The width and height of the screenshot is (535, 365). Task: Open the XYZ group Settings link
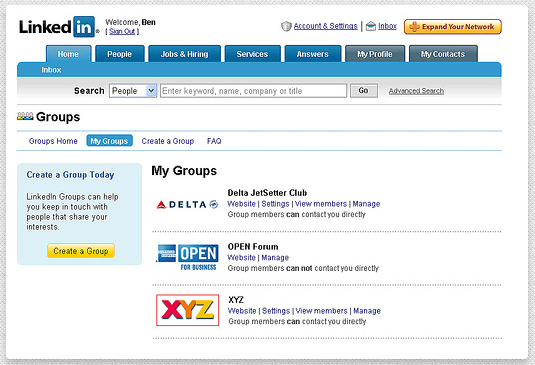point(276,311)
